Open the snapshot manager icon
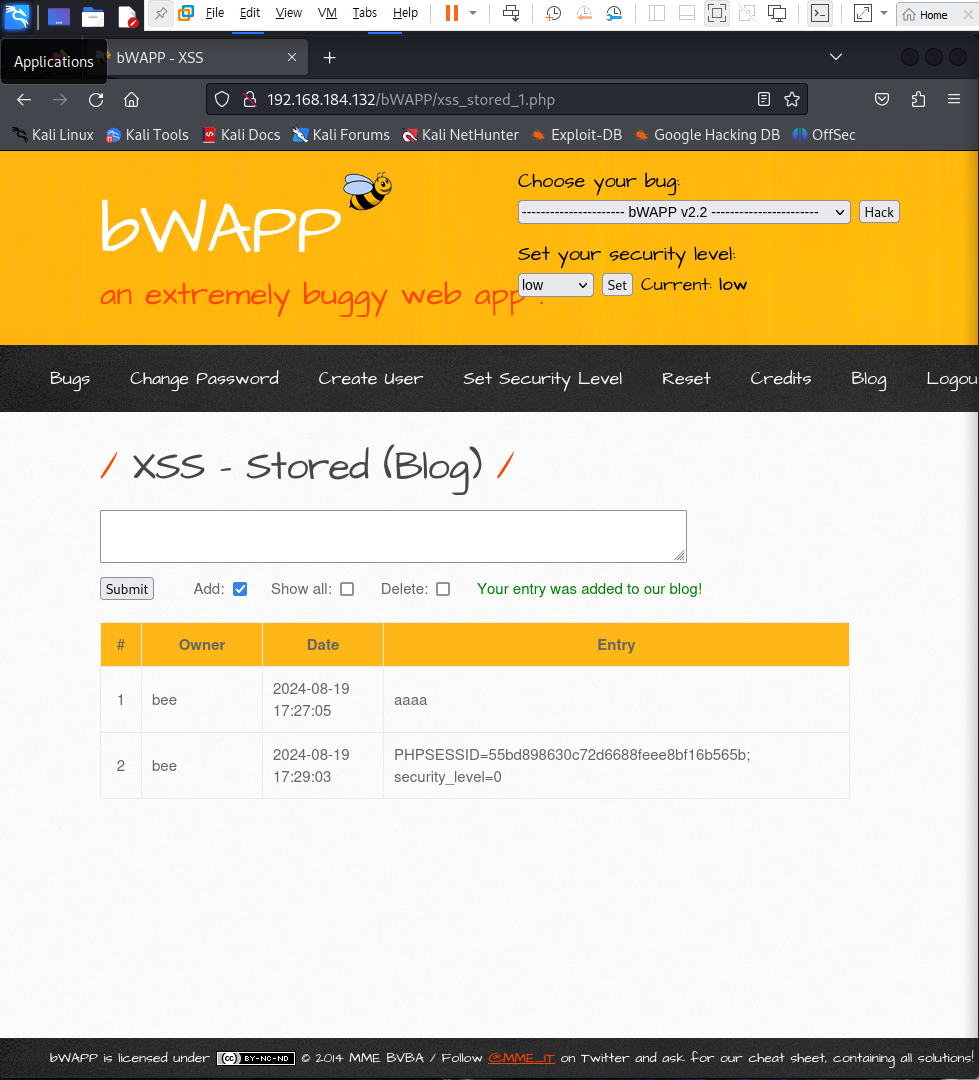 (614, 13)
